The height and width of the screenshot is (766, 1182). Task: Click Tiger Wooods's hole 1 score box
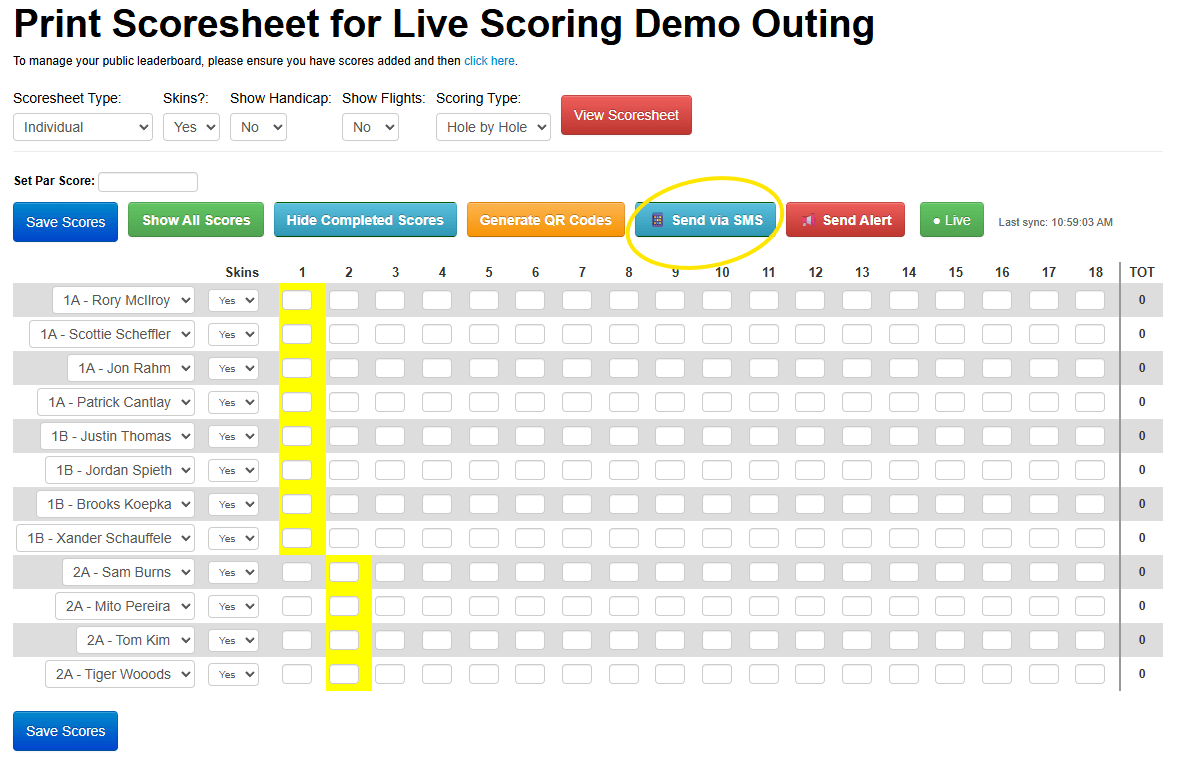(x=297, y=673)
